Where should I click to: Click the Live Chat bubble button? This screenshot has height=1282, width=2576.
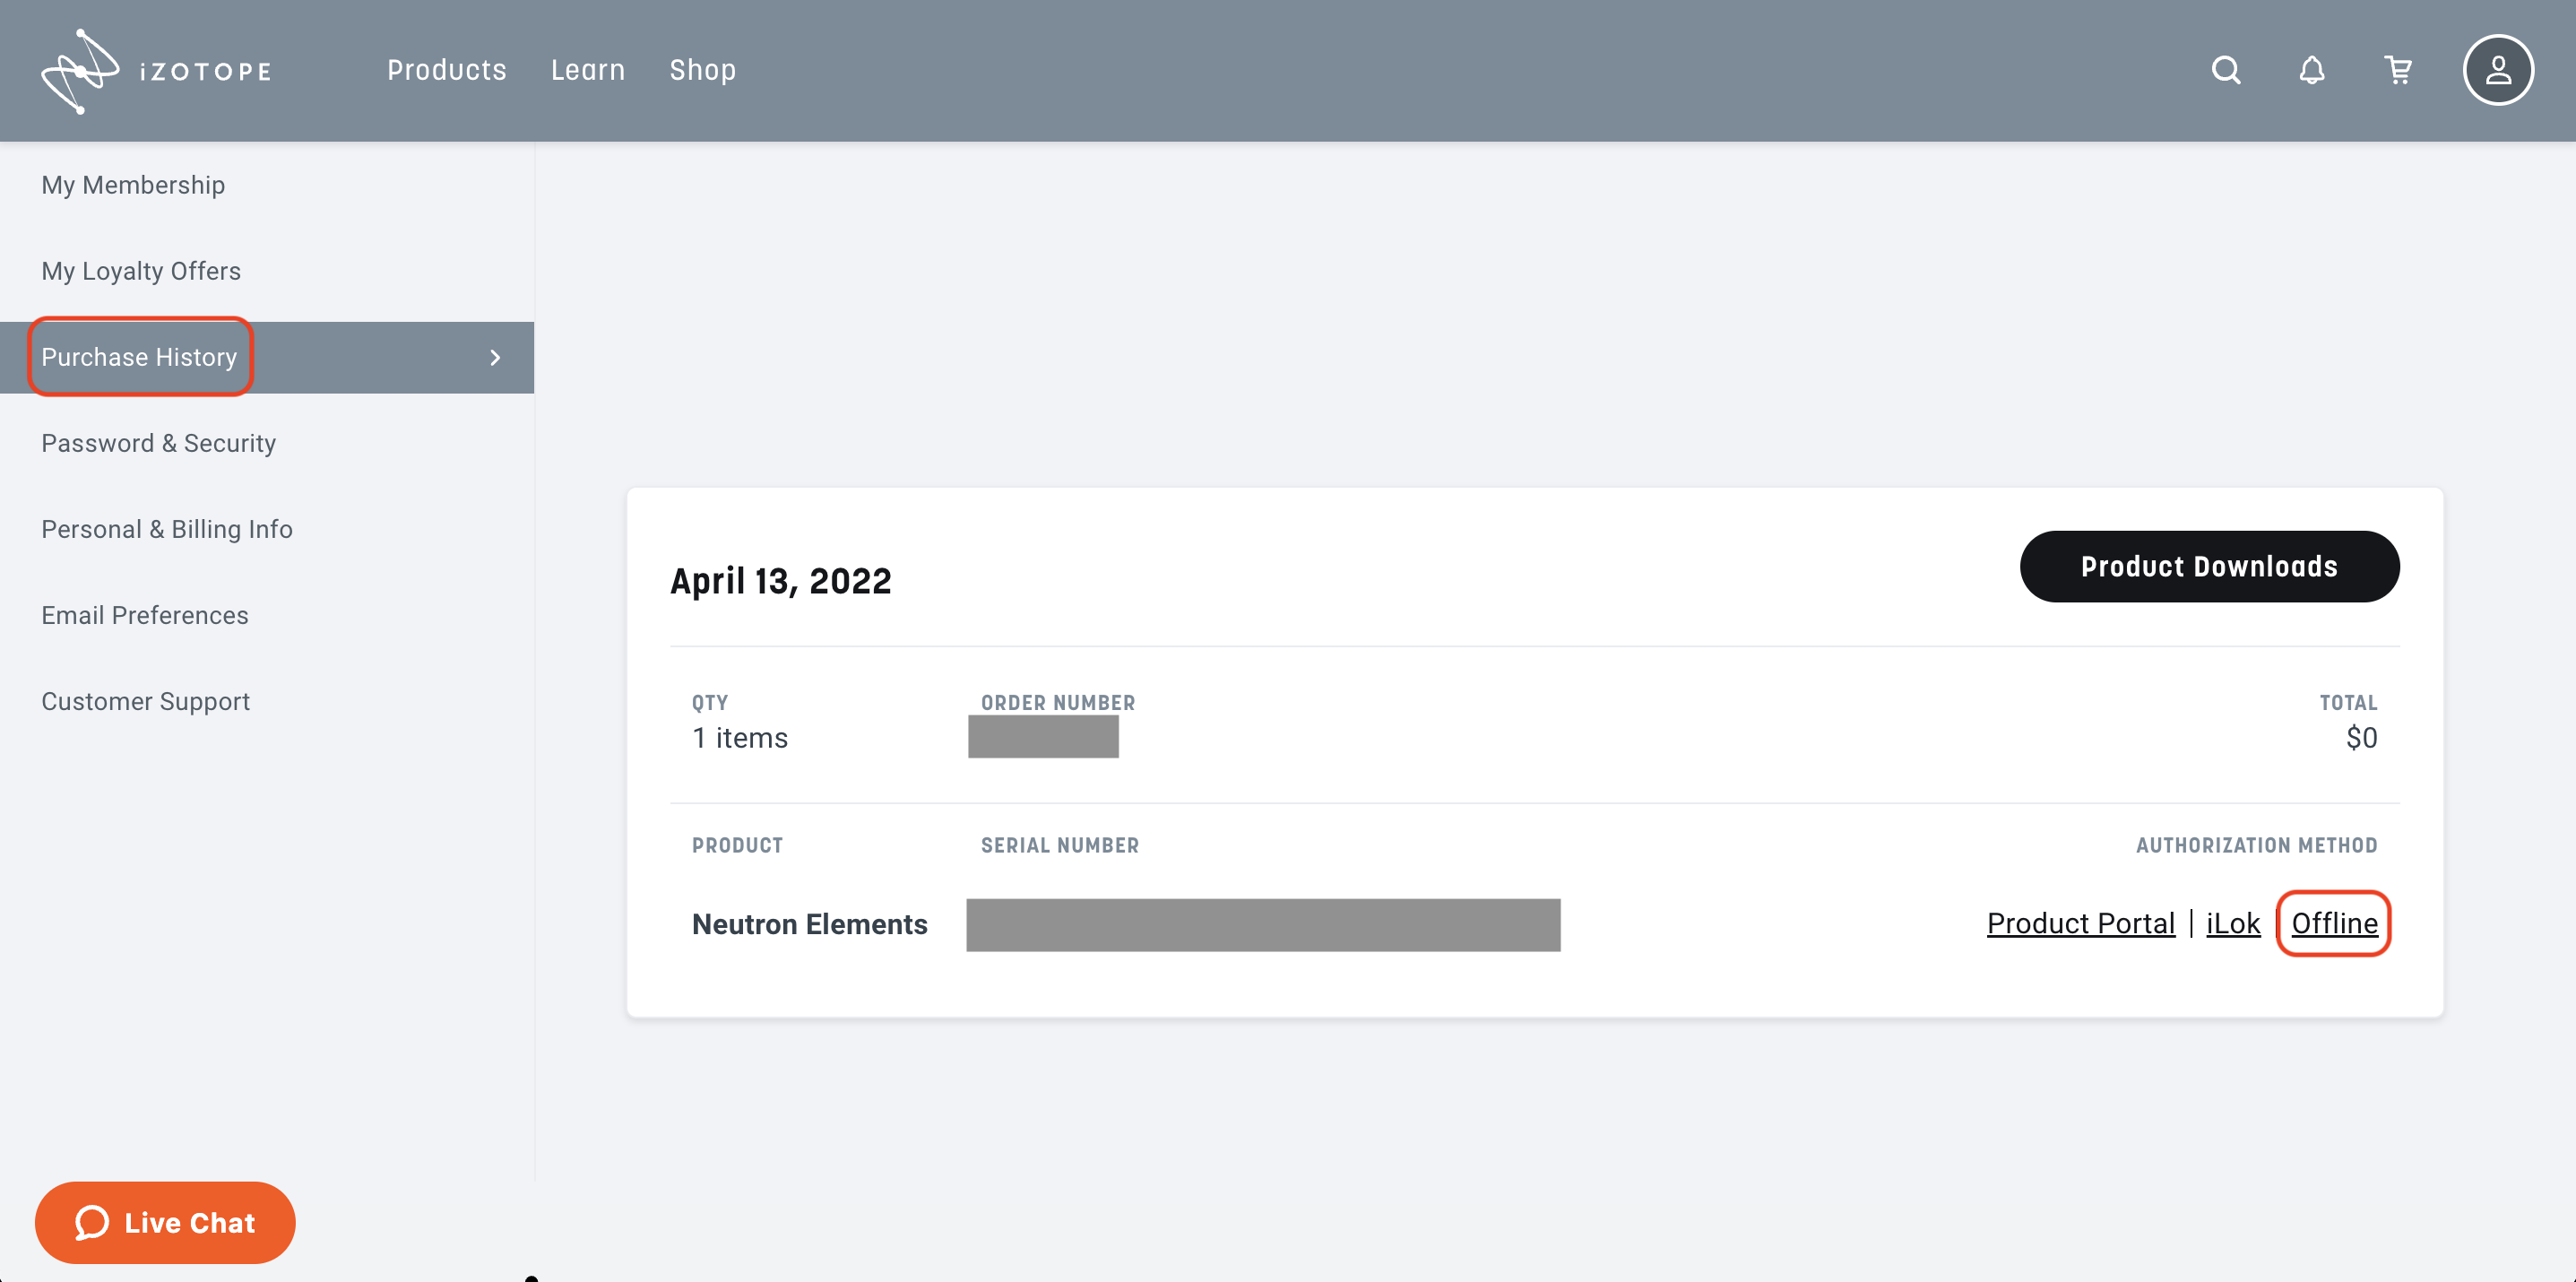(x=165, y=1222)
